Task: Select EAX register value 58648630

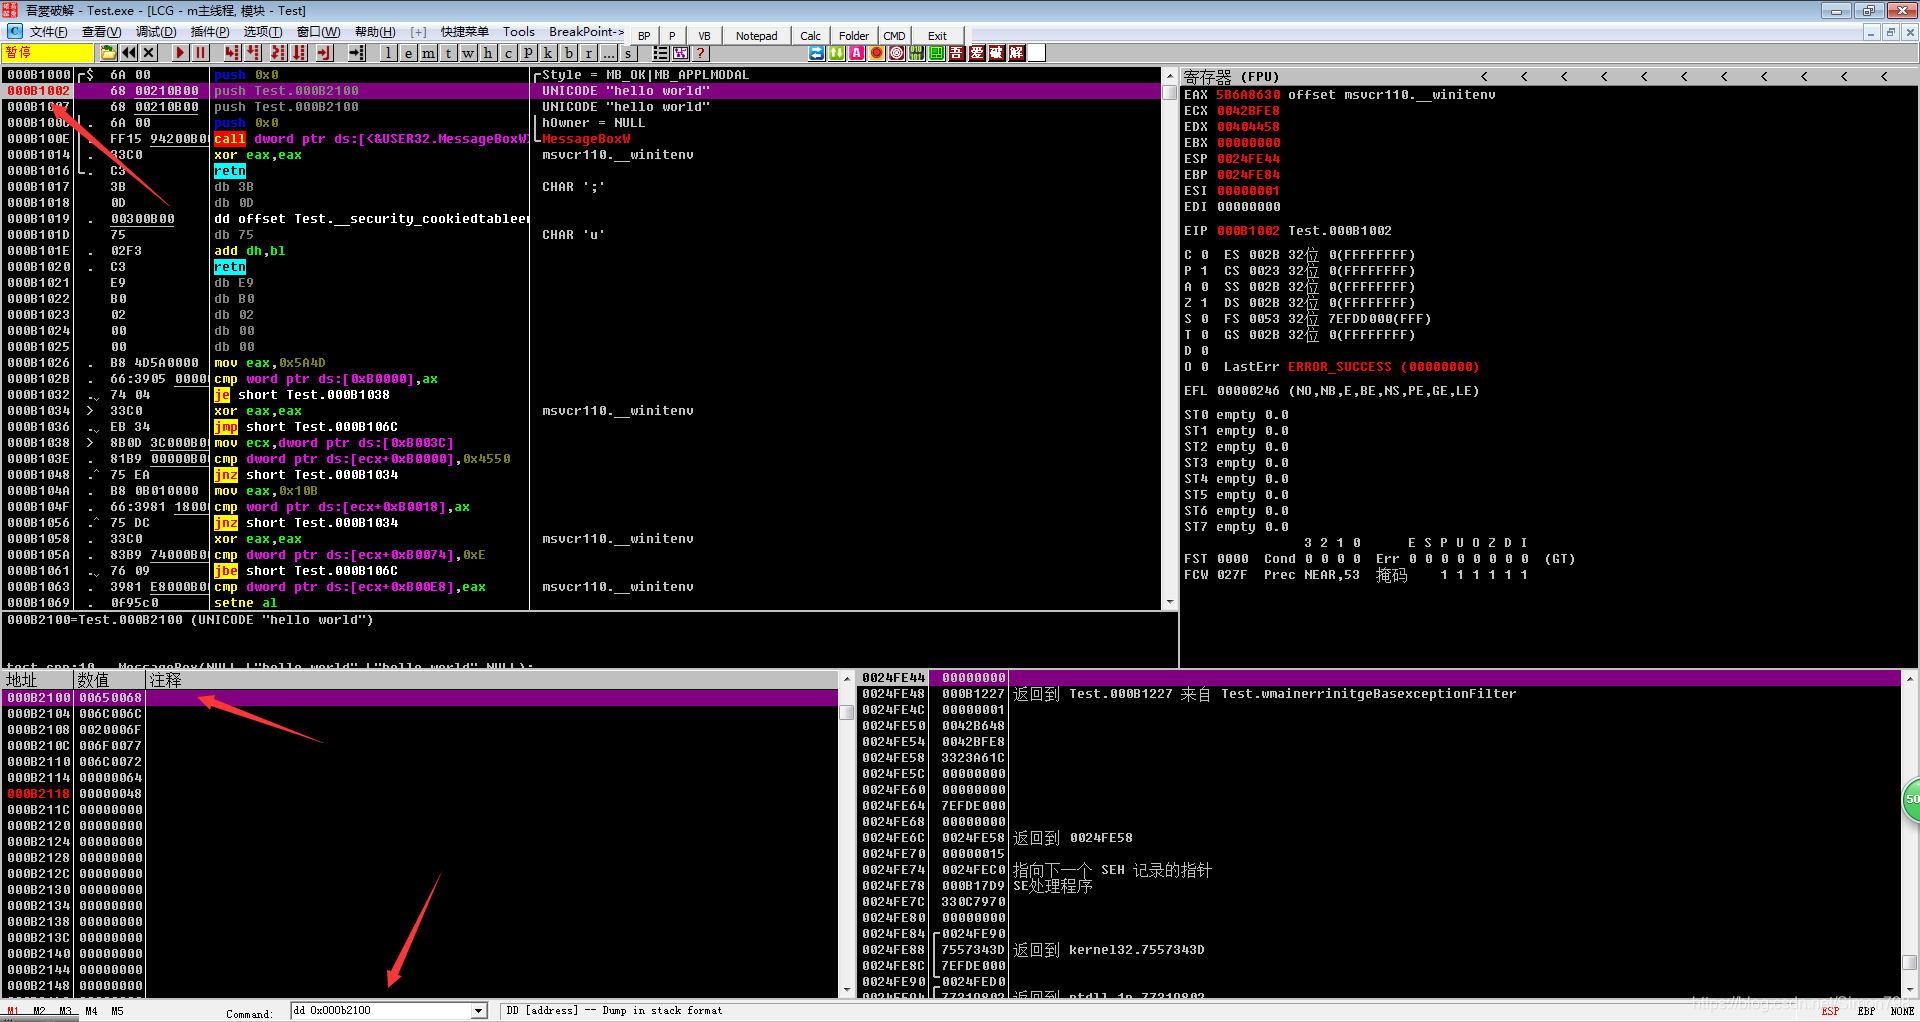Action: tap(1248, 95)
